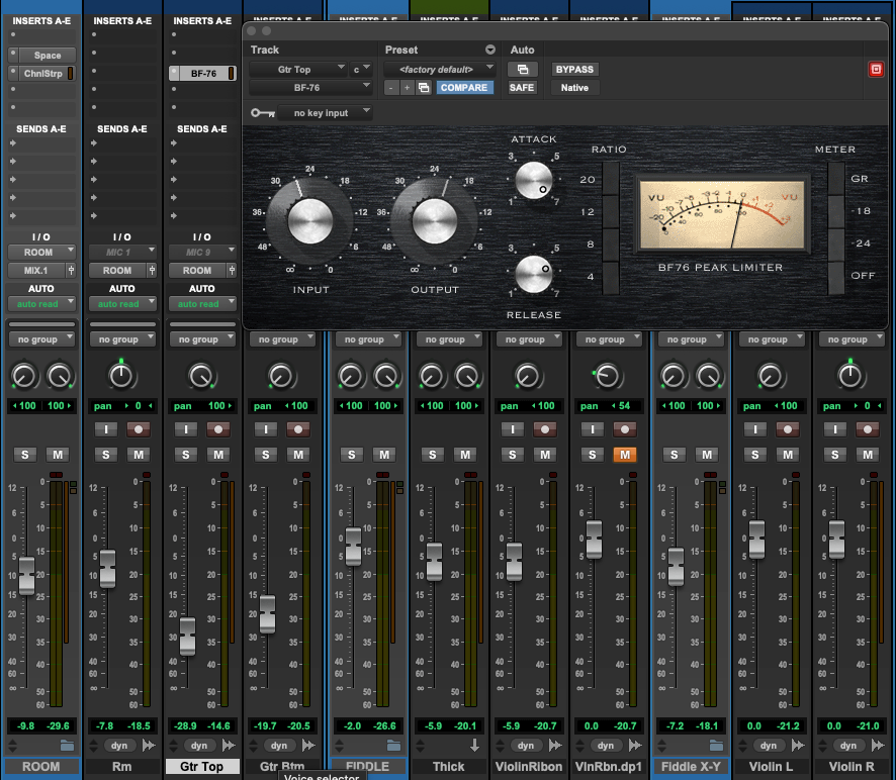Click the automation enable icon under Auto
The width and height of the screenshot is (896, 780).
pyautogui.click(x=522, y=69)
